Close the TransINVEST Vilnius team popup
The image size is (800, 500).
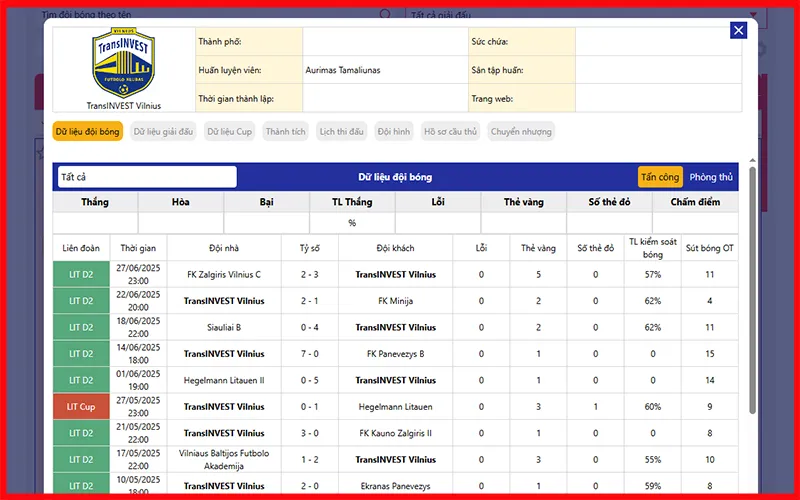coord(738,30)
